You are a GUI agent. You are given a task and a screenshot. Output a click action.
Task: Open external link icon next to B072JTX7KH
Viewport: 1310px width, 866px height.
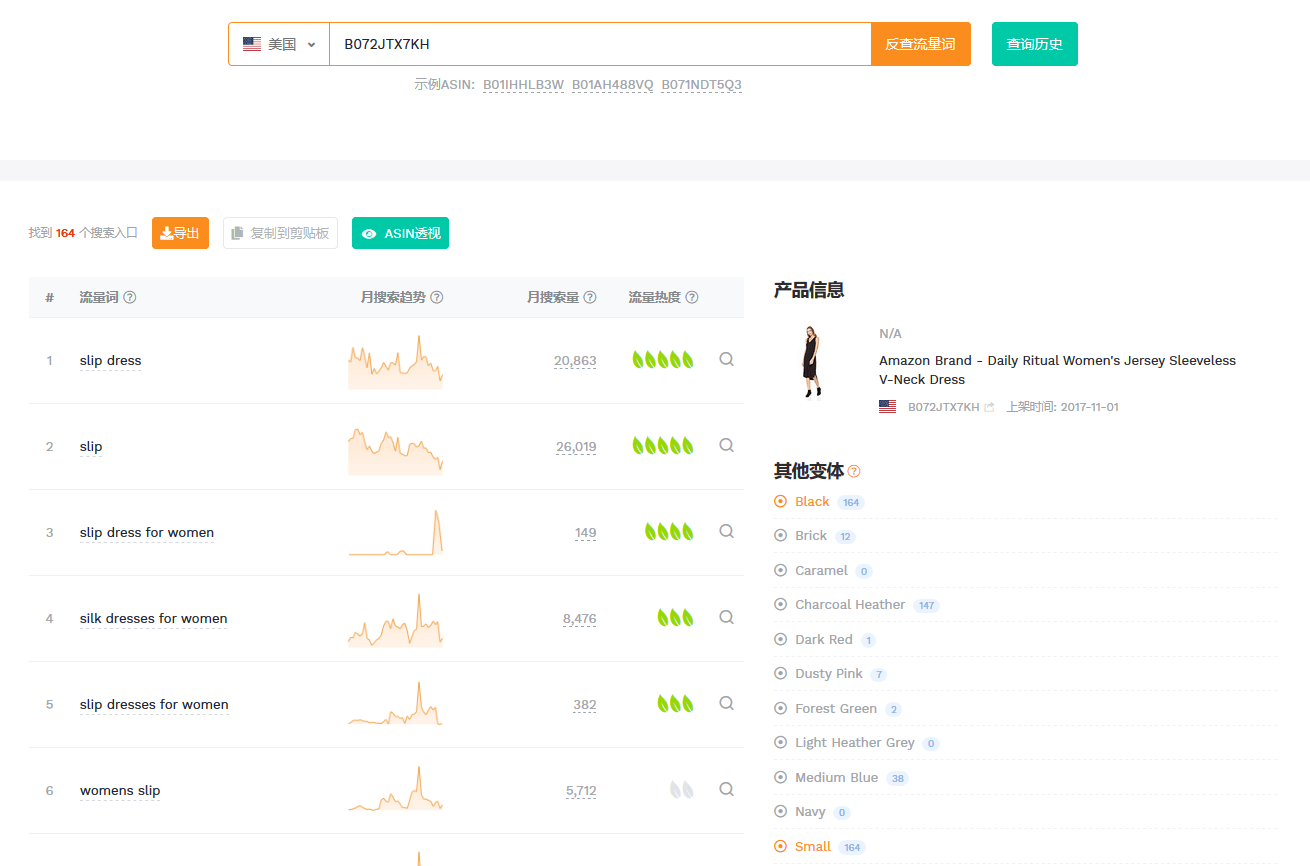pyautogui.click(x=989, y=407)
